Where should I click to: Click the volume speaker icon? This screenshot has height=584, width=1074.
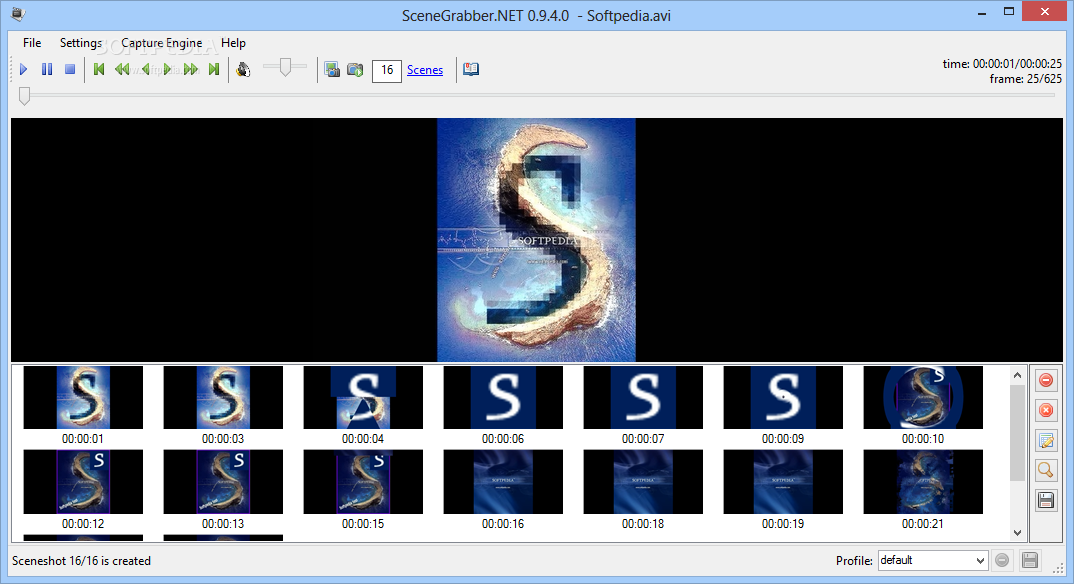(243, 69)
